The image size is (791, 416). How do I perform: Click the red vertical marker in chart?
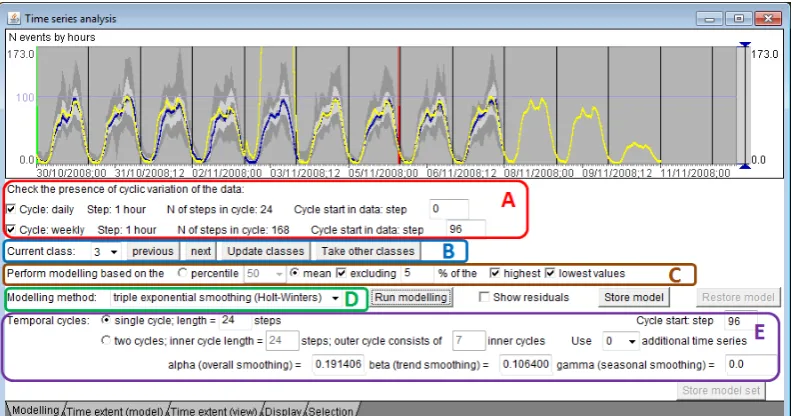tap(399, 105)
